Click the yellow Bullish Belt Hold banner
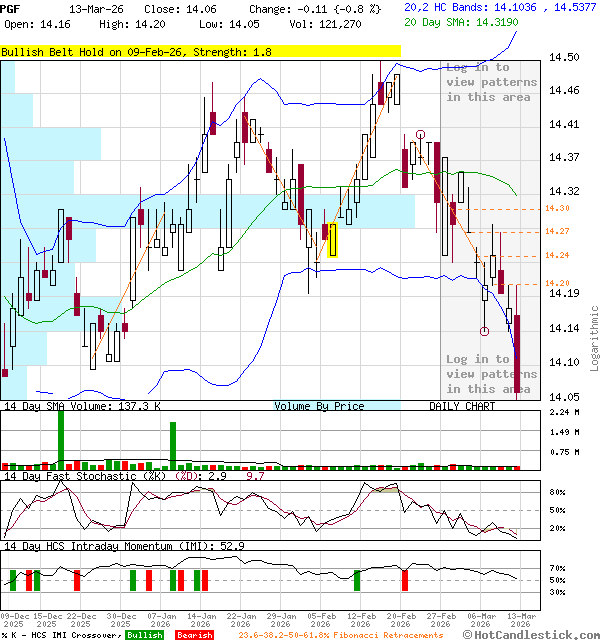Screen dimensions: 600x640 tap(200, 50)
